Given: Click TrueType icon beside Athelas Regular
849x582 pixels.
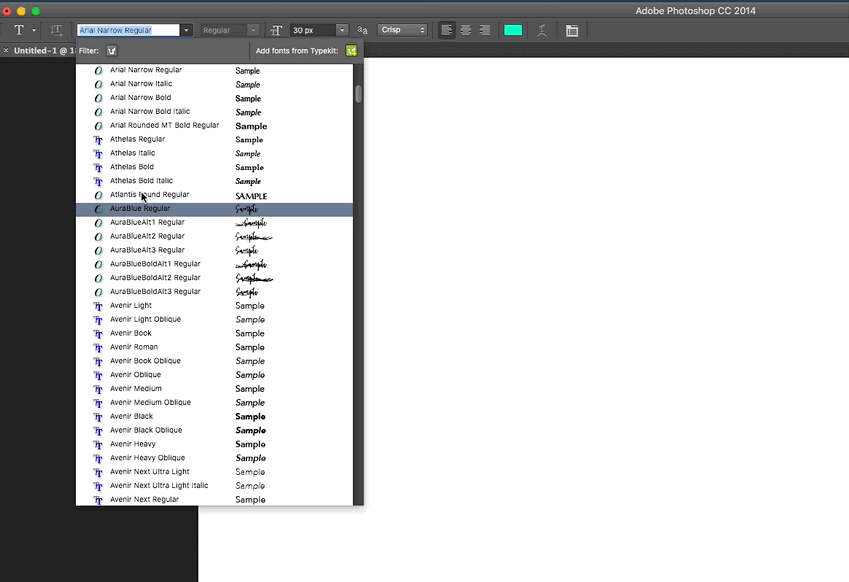Looking at the screenshot, I should pyautogui.click(x=98, y=140).
